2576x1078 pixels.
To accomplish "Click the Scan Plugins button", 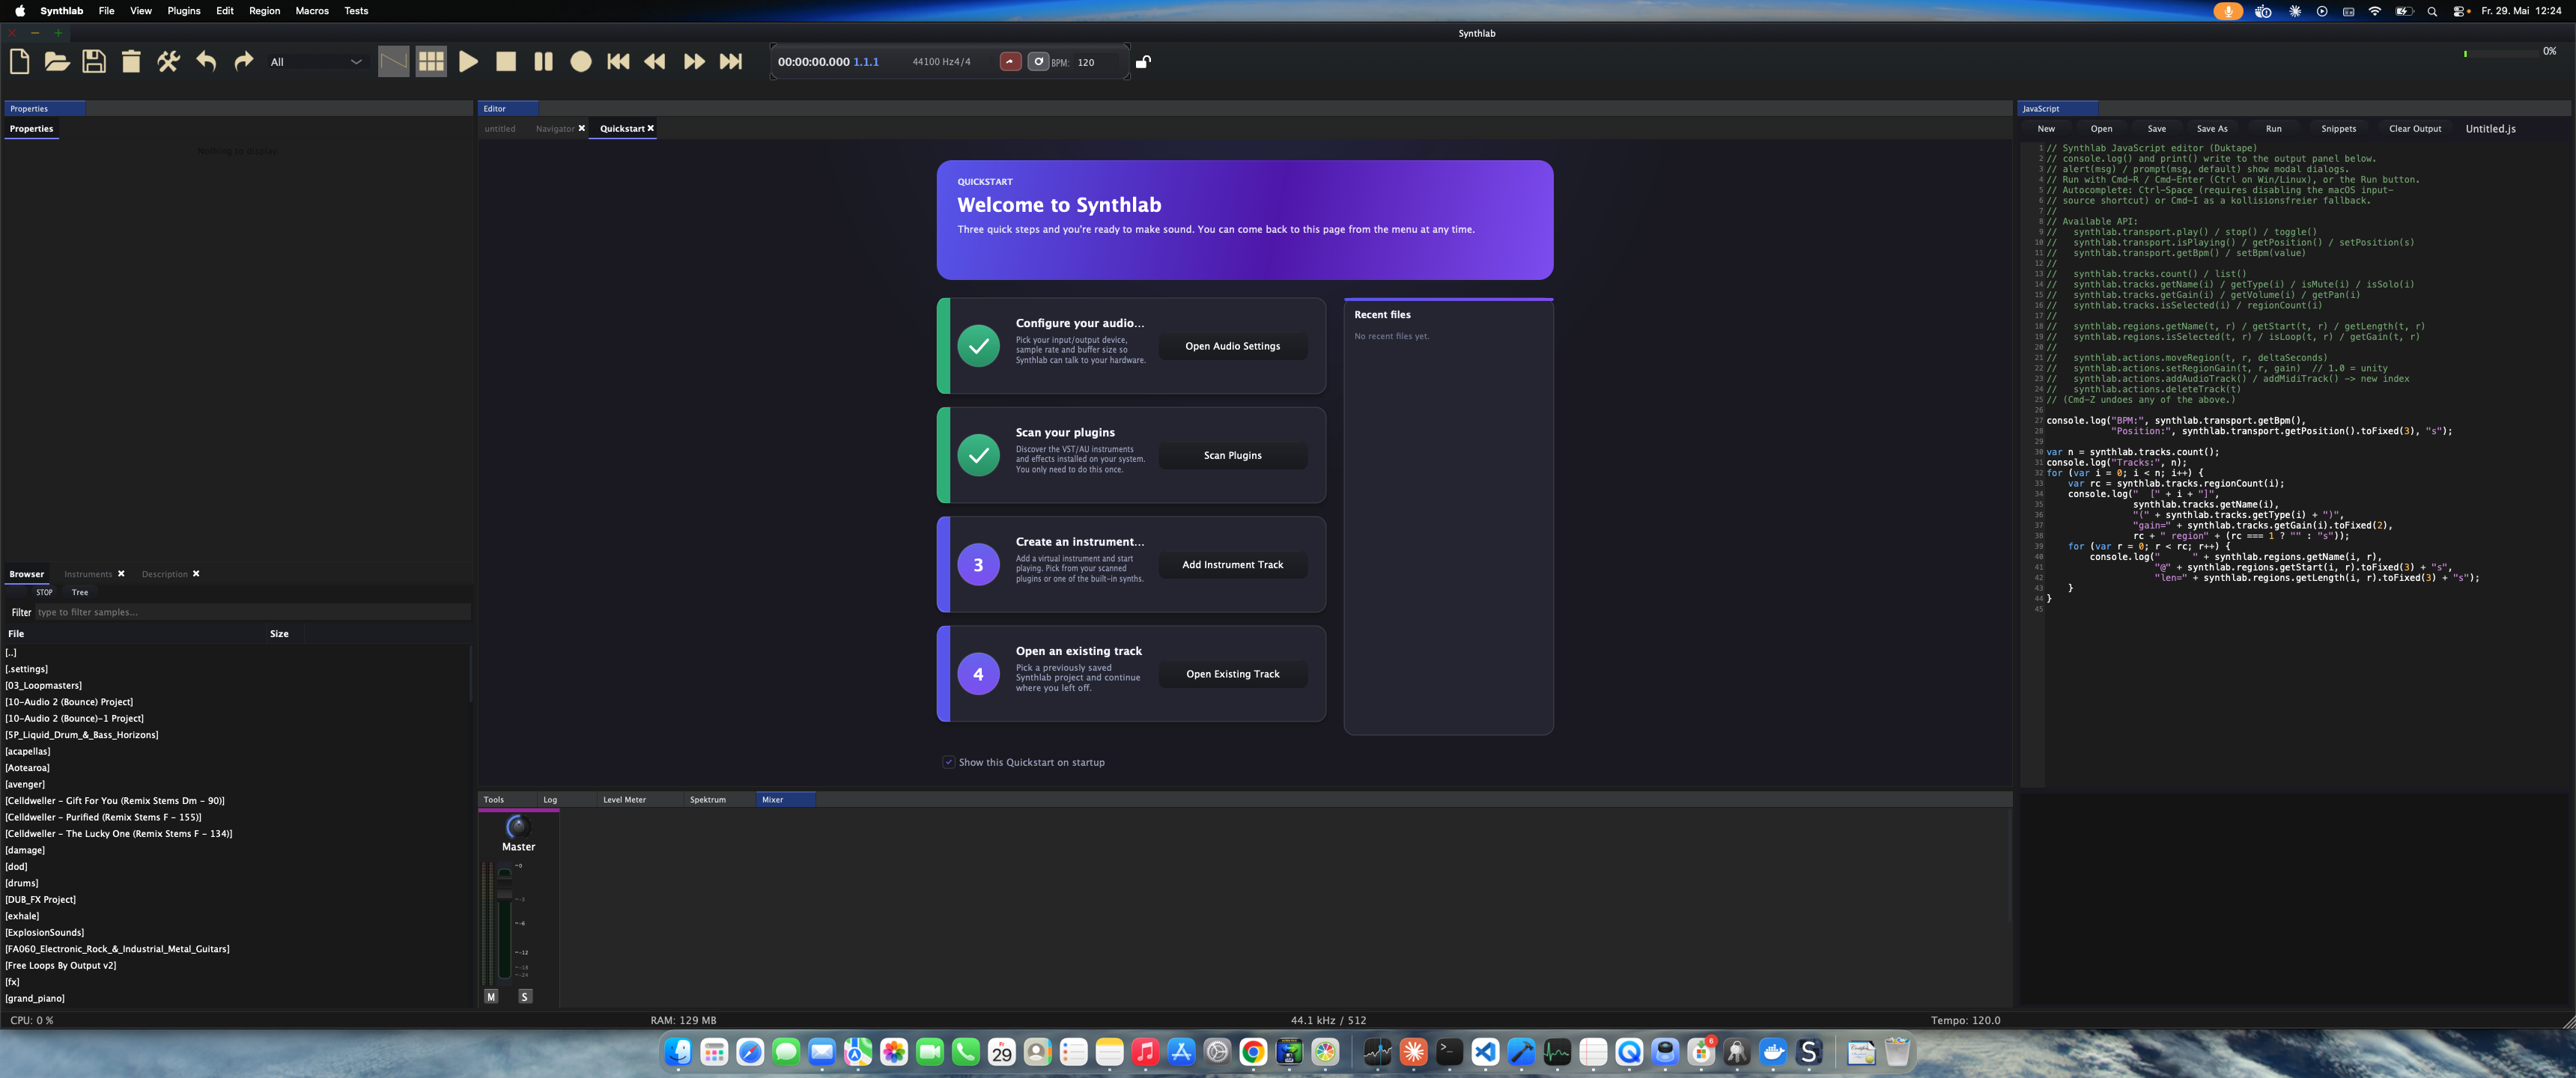I will 1232,455.
